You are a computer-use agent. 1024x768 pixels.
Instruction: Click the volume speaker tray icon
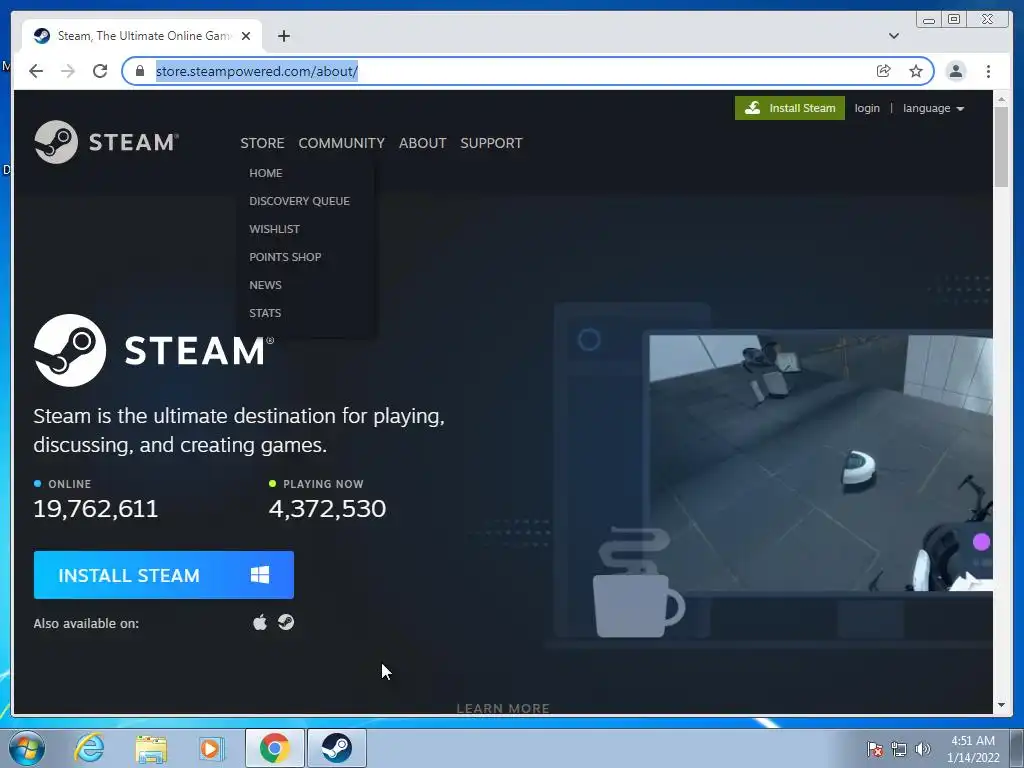922,749
